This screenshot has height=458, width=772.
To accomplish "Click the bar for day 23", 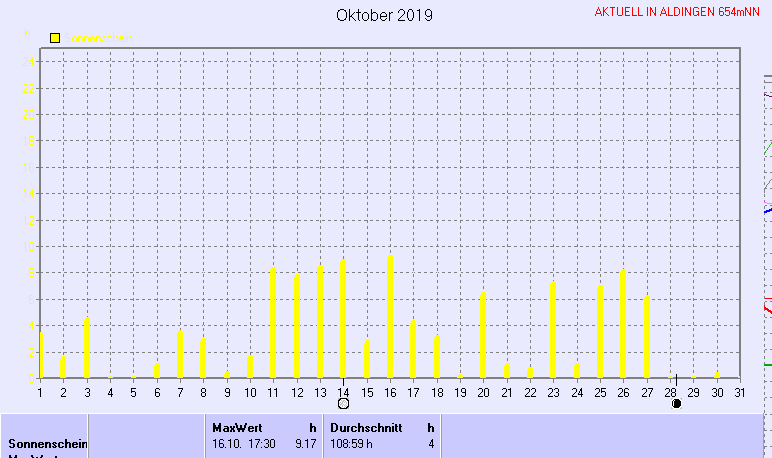I will tap(553, 329).
